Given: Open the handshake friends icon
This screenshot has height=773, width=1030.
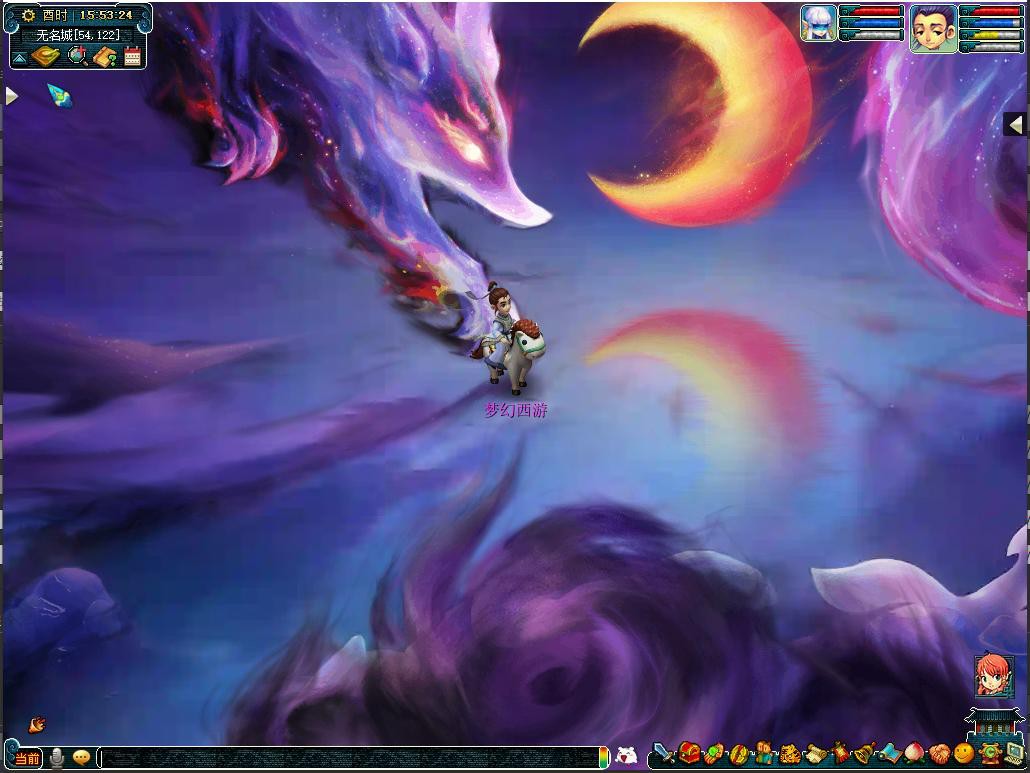Looking at the screenshot, I should coord(939,754).
